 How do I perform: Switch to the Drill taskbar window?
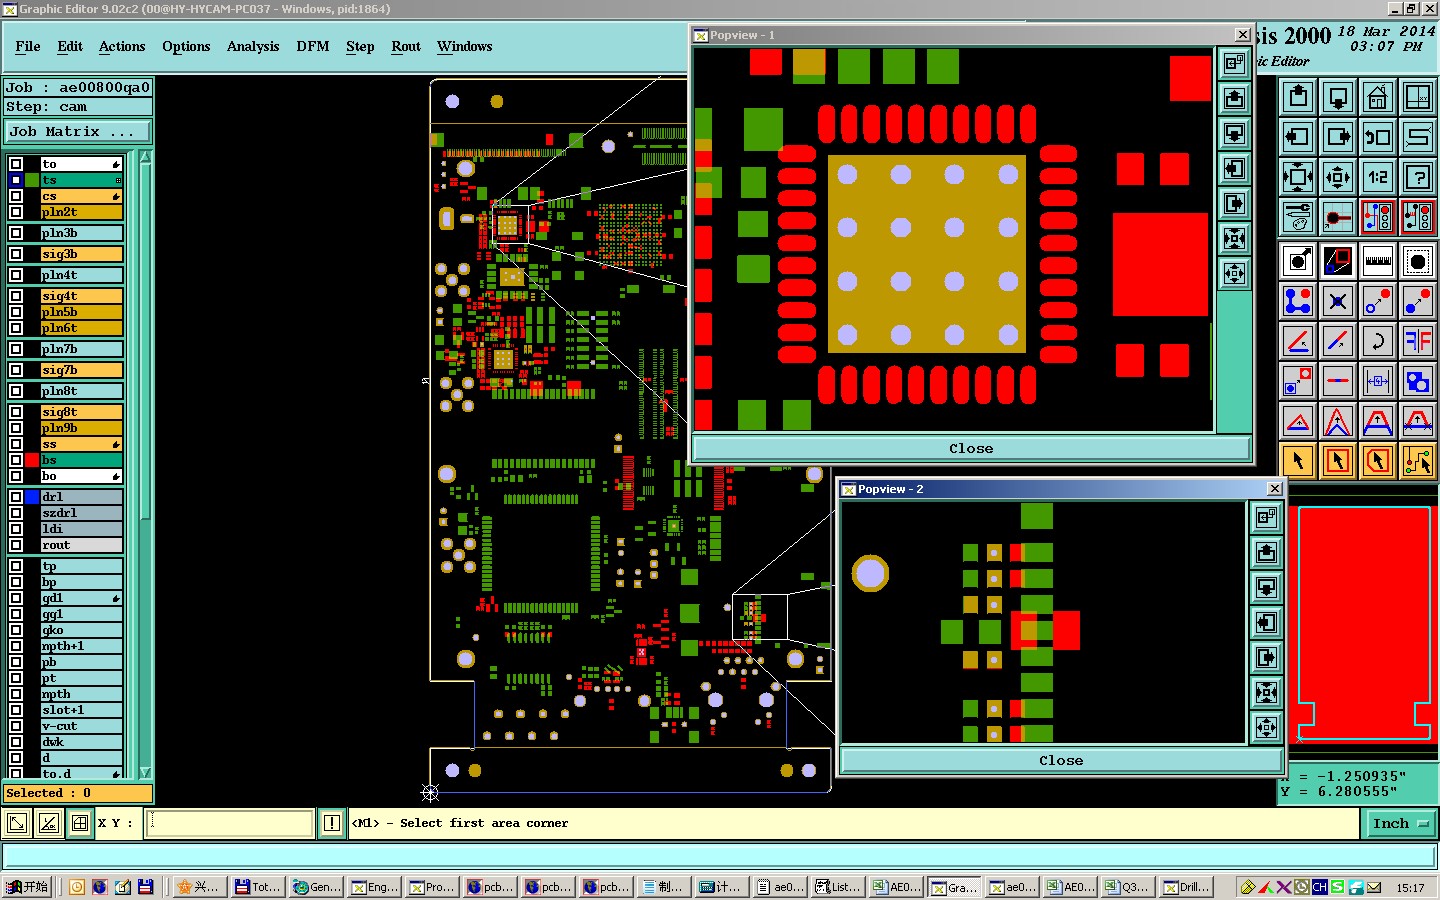click(x=1186, y=887)
